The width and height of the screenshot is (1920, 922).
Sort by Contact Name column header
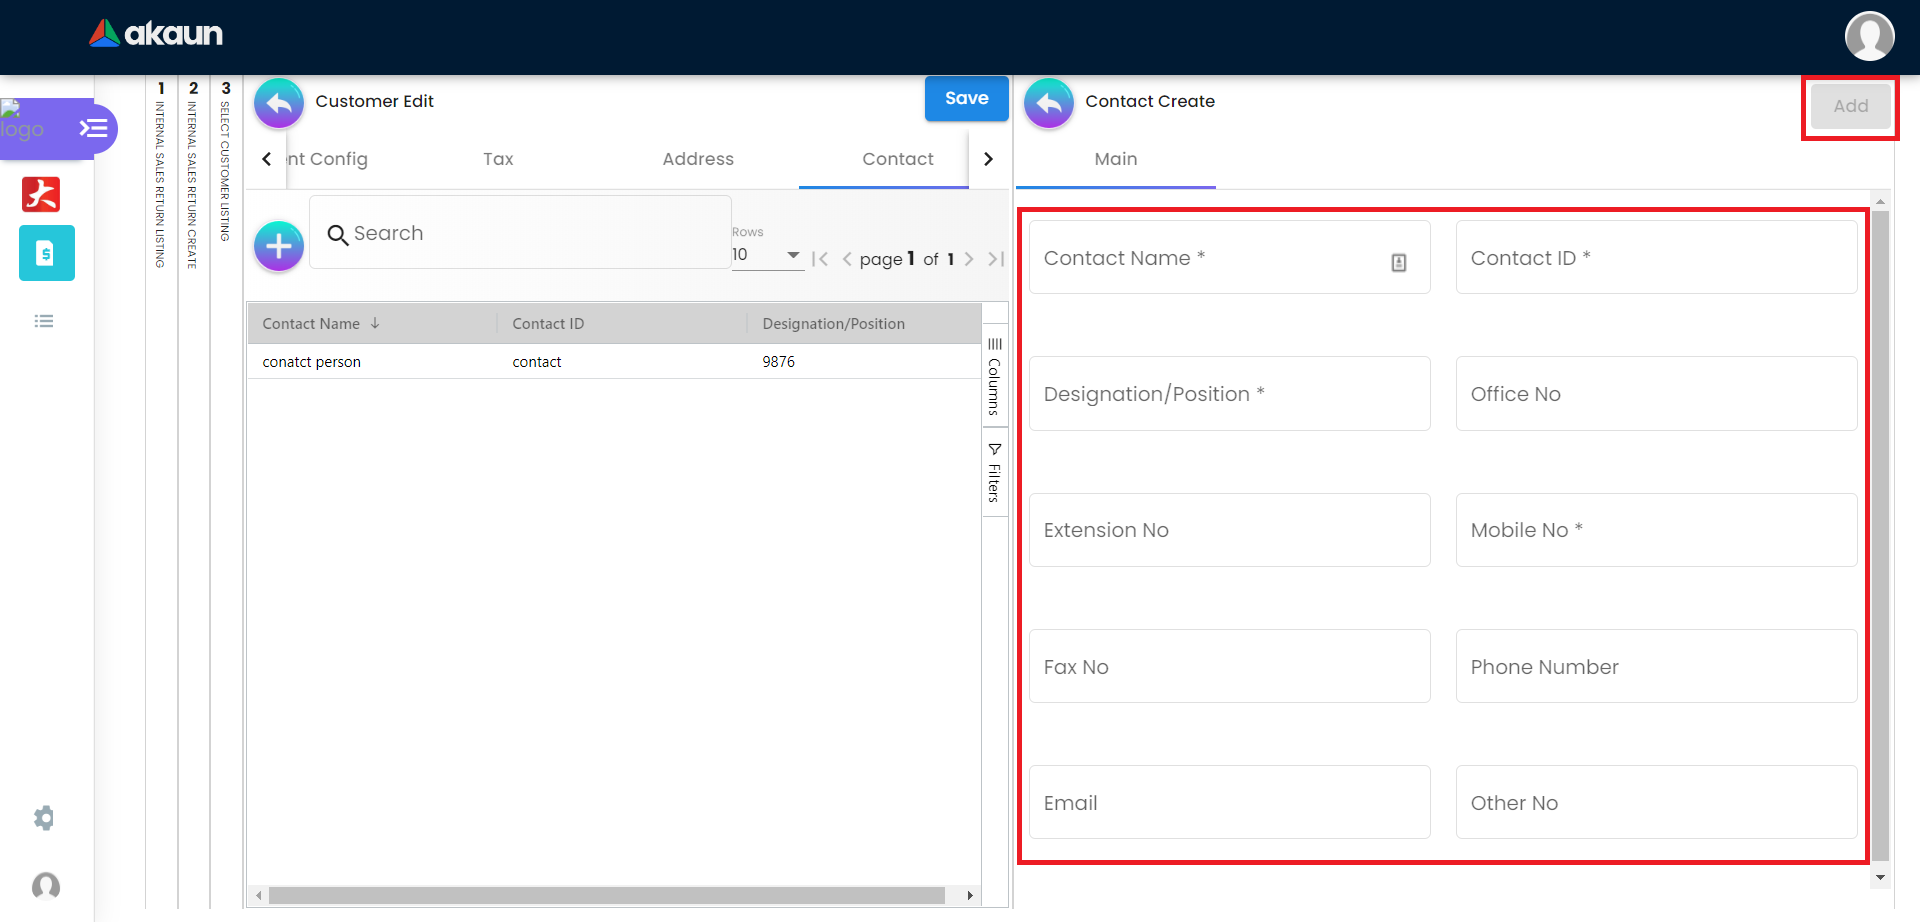coord(311,324)
